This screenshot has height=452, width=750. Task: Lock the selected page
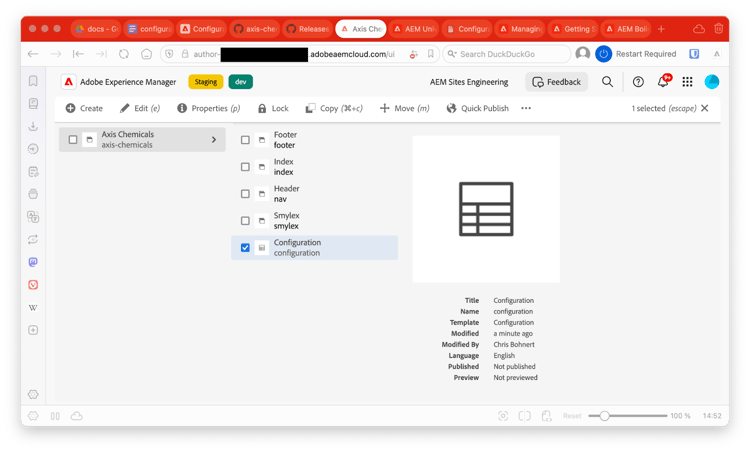pos(273,108)
